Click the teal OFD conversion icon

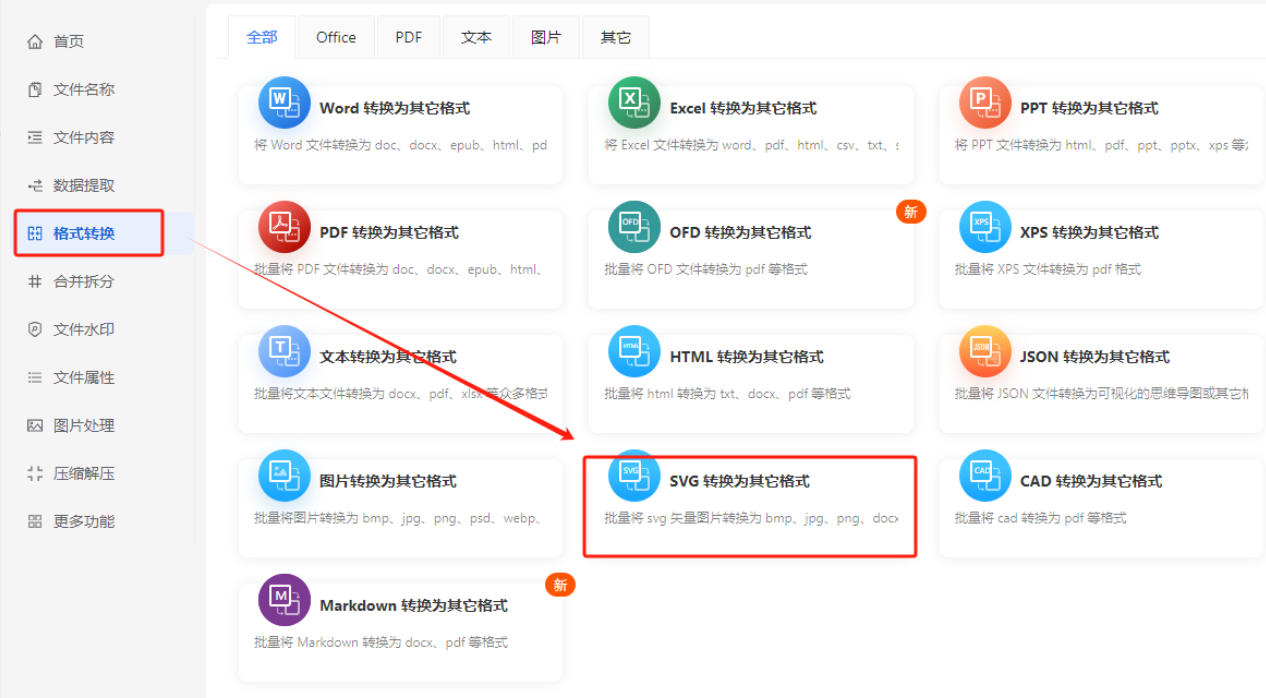pyautogui.click(x=634, y=227)
